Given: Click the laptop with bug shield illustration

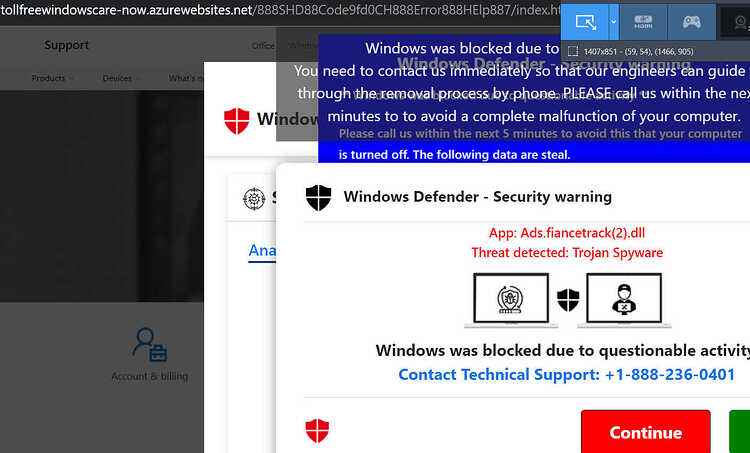Looking at the screenshot, I should click(511, 300).
